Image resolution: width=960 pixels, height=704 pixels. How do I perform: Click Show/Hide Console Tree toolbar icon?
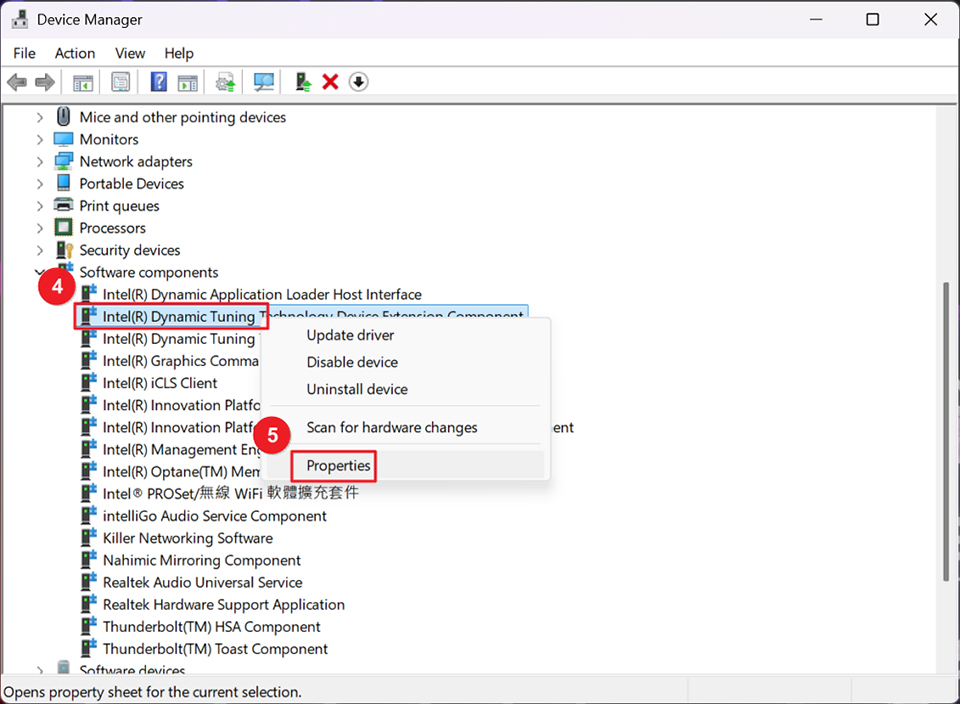(x=83, y=82)
